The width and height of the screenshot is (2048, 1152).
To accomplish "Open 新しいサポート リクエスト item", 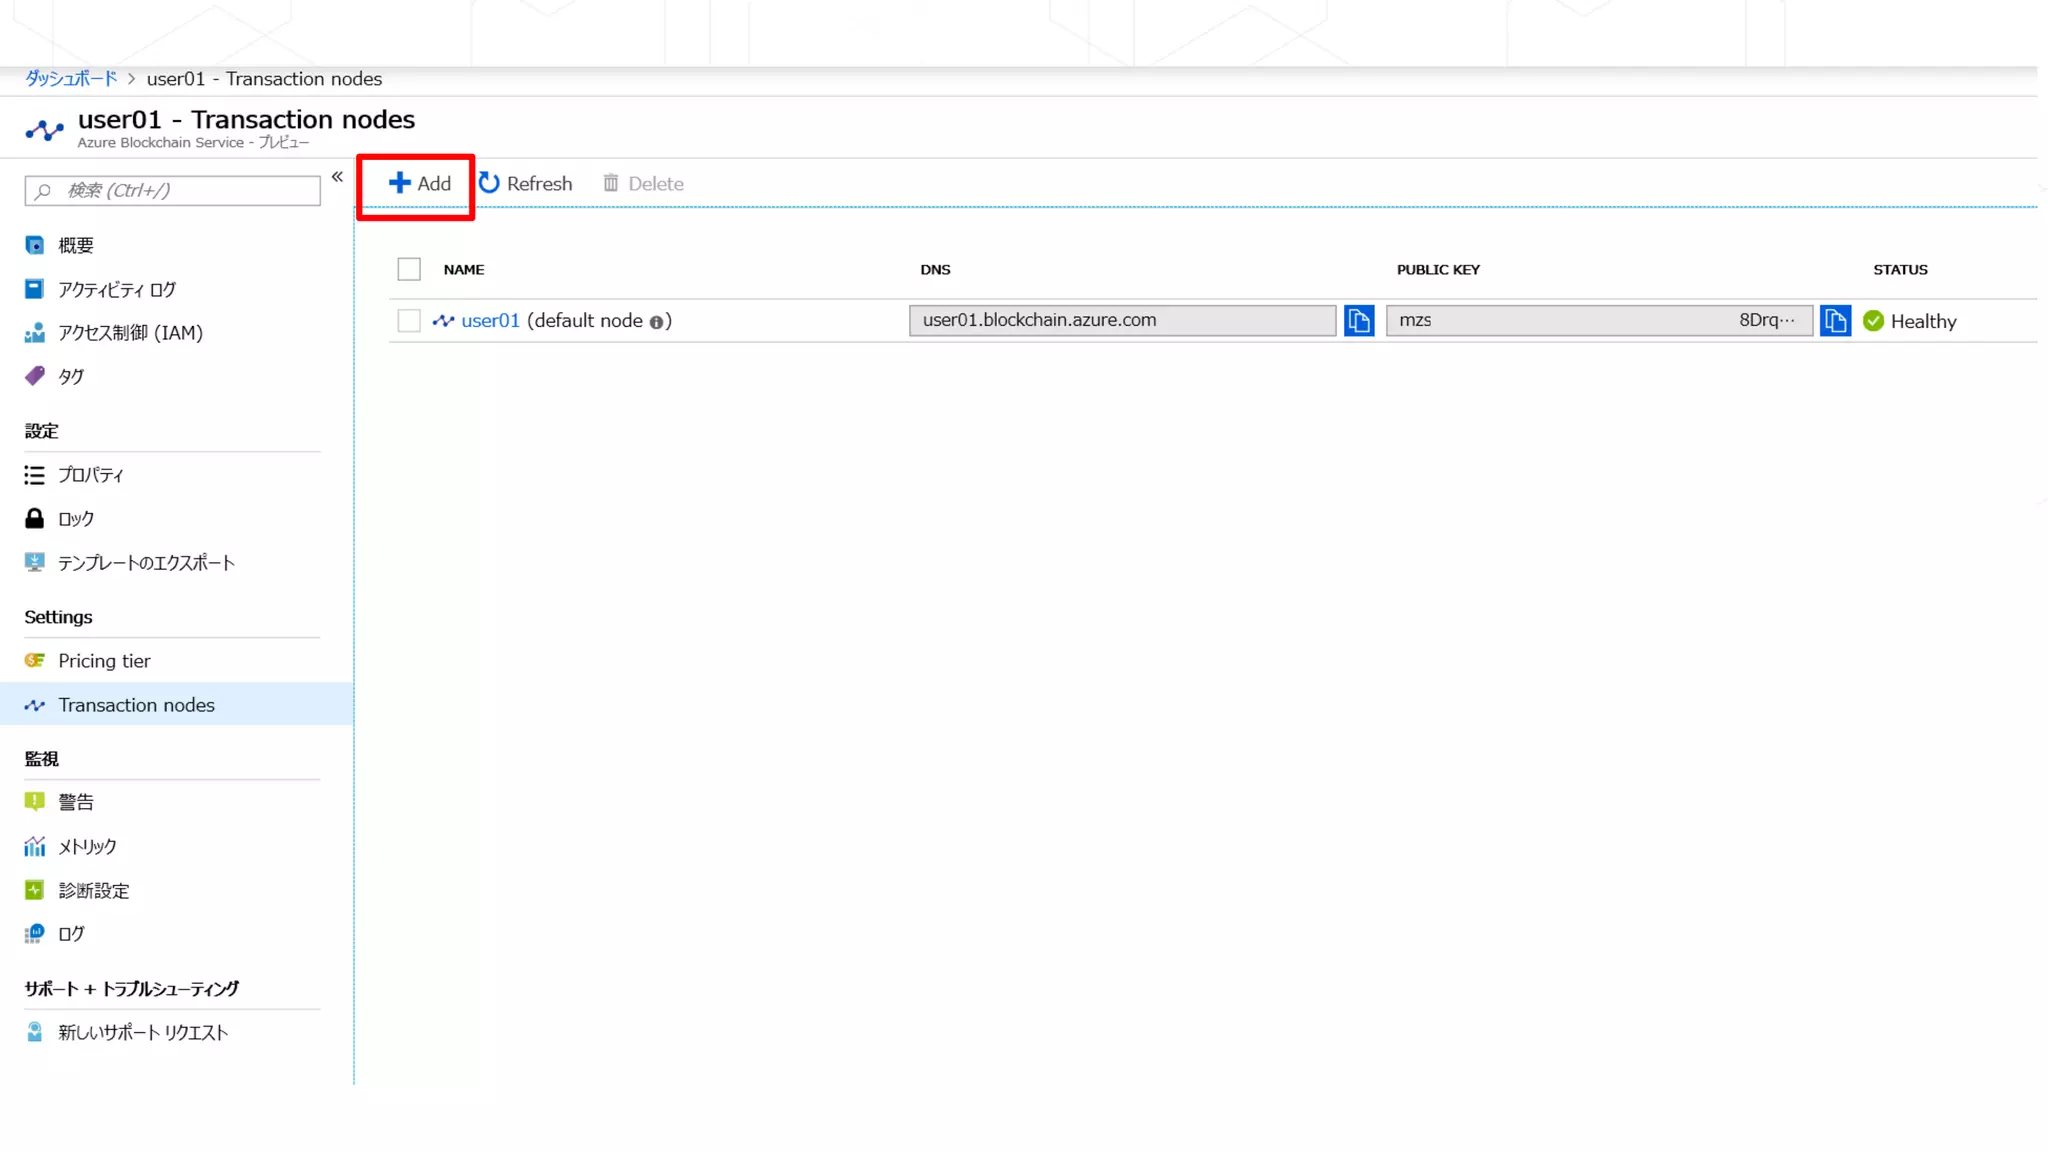I will click(143, 1033).
